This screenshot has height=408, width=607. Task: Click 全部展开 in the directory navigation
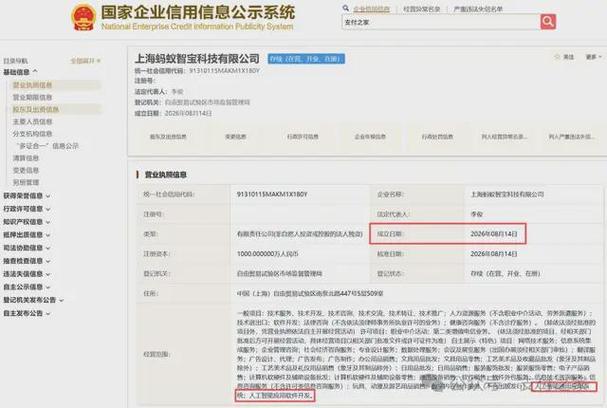point(85,60)
